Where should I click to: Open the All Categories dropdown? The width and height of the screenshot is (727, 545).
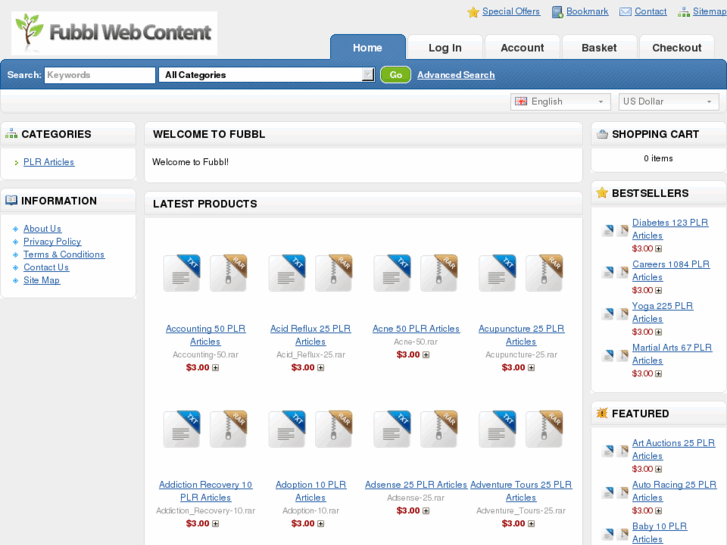coord(267,75)
